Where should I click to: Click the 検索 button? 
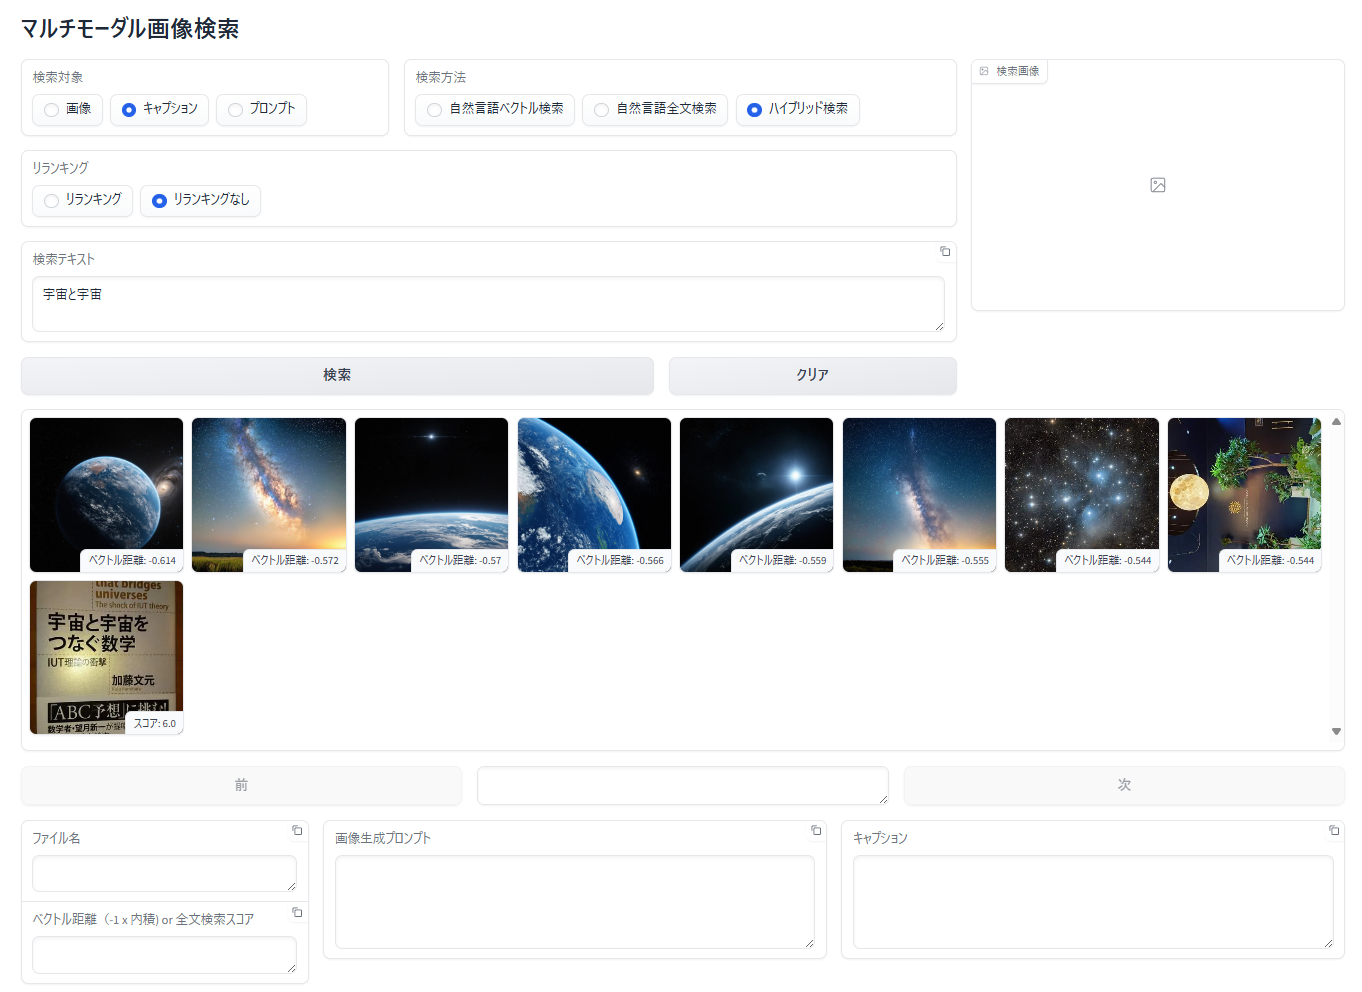coord(337,375)
